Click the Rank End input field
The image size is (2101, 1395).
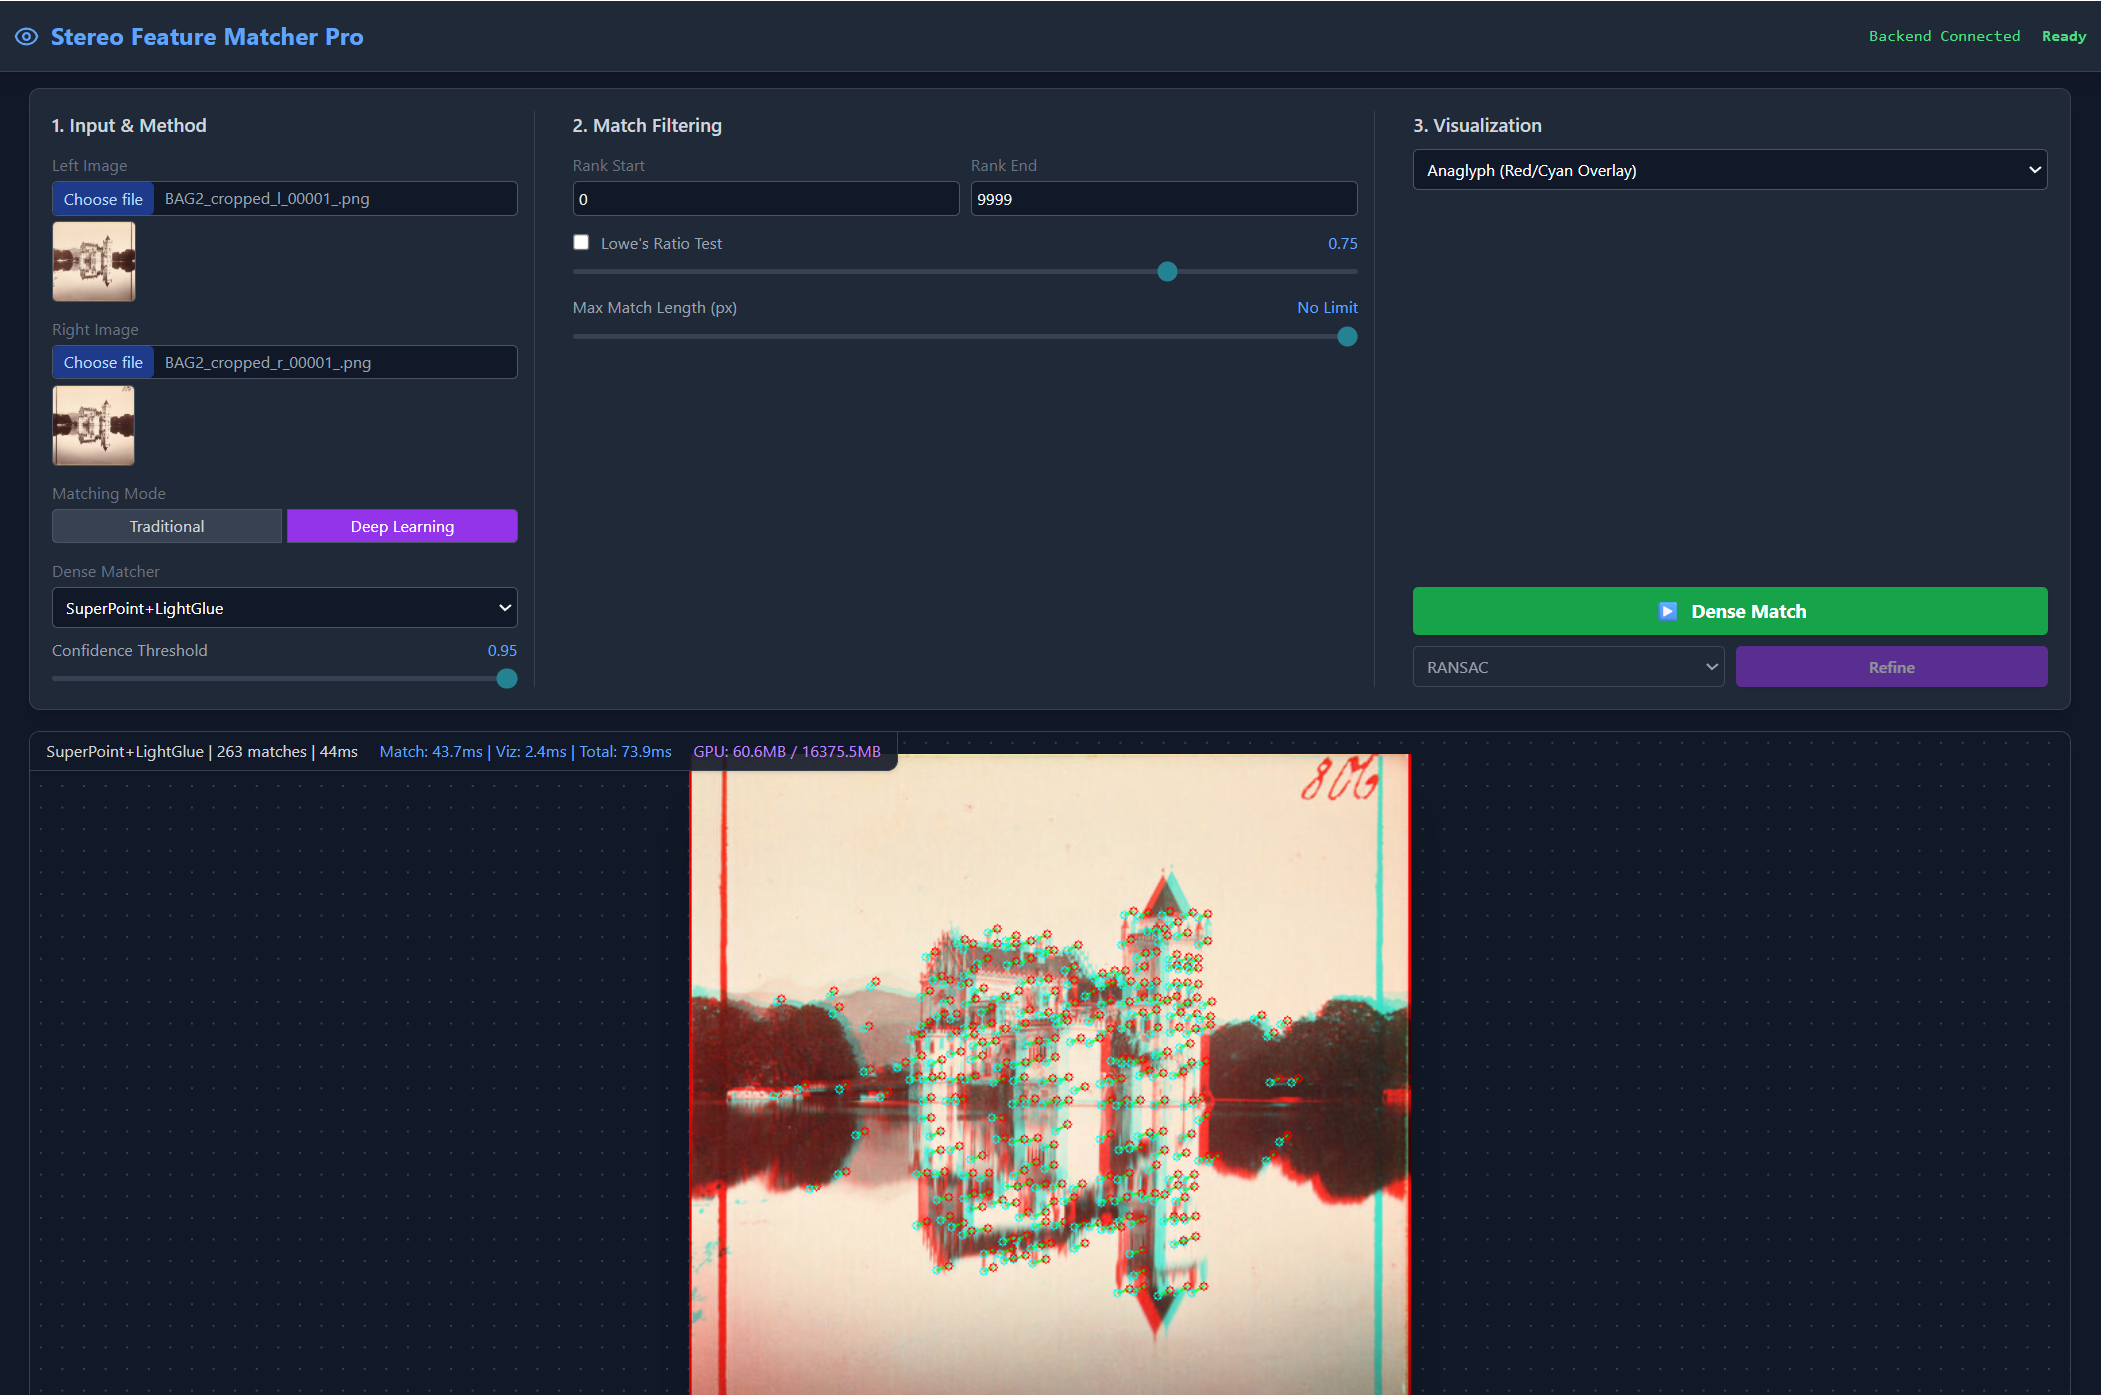point(1164,199)
